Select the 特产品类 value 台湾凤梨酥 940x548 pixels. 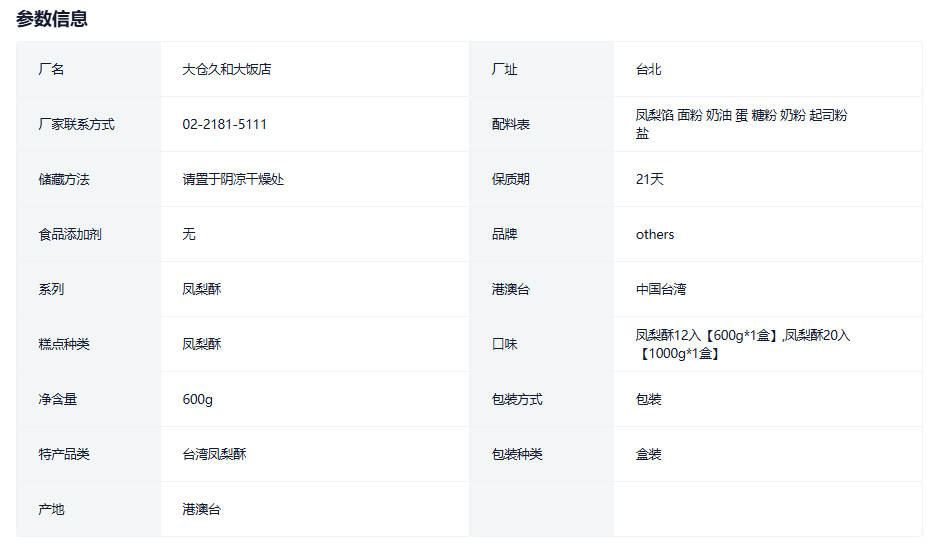pos(214,455)
